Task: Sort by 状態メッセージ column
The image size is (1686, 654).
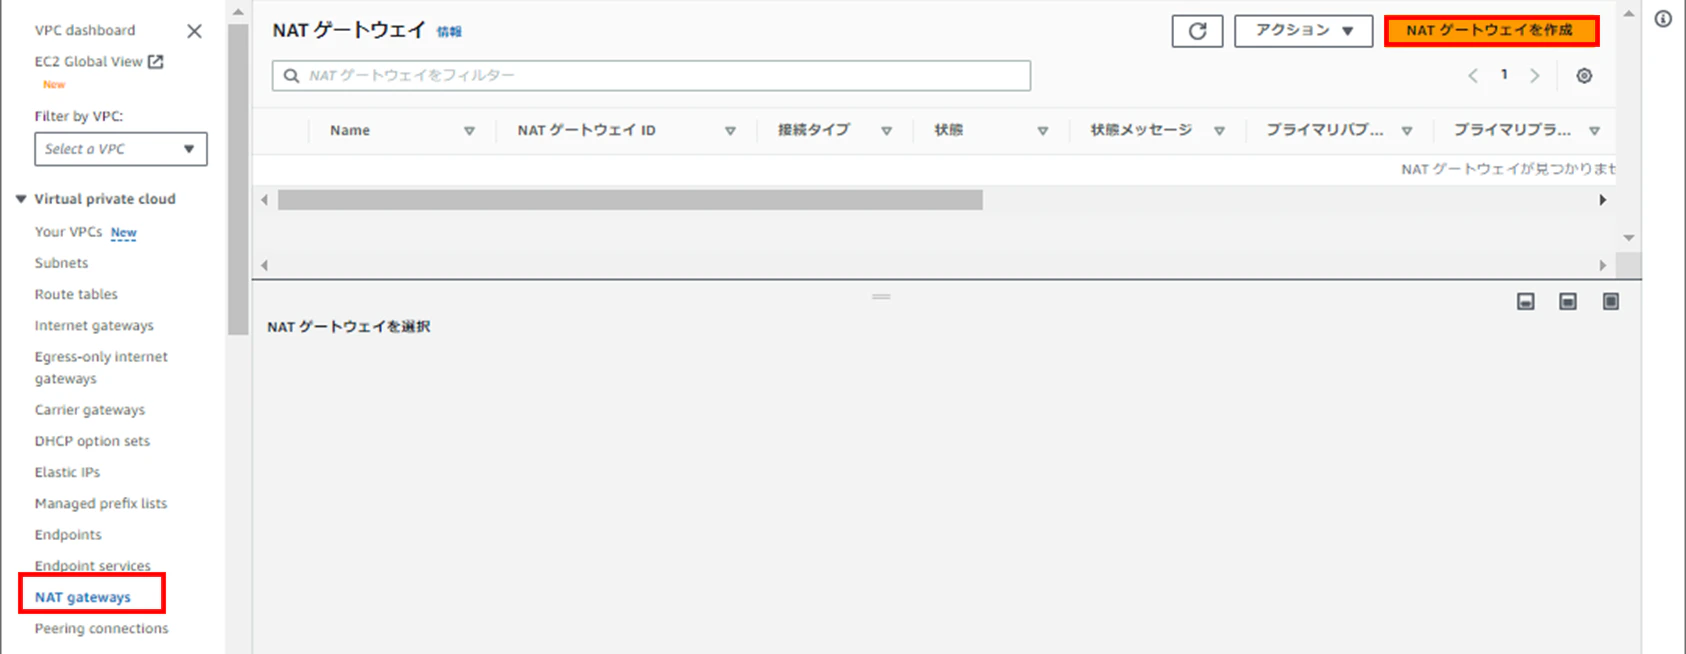Action: (1219, 131)
